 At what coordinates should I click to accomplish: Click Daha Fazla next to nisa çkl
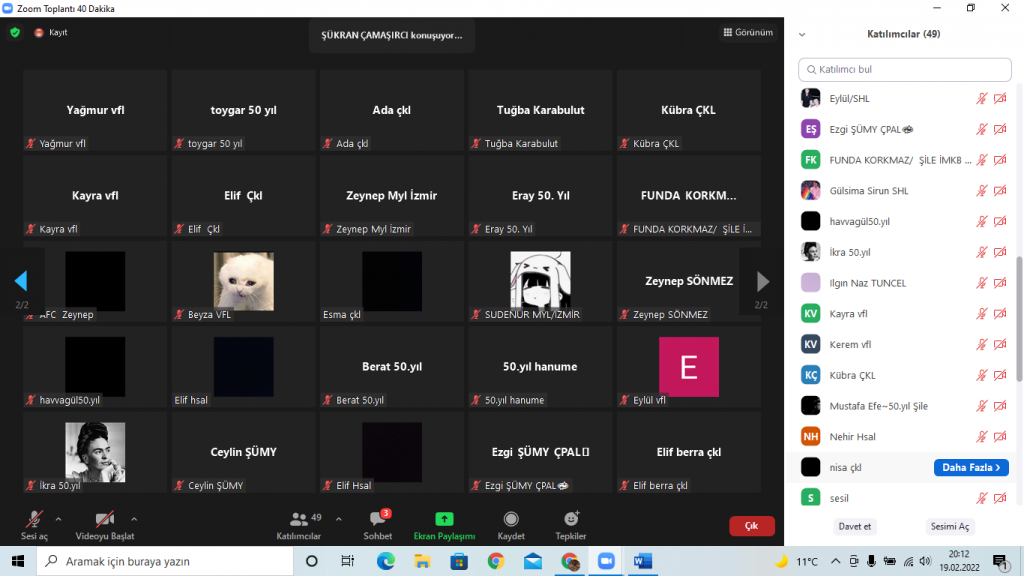(970, 467)
